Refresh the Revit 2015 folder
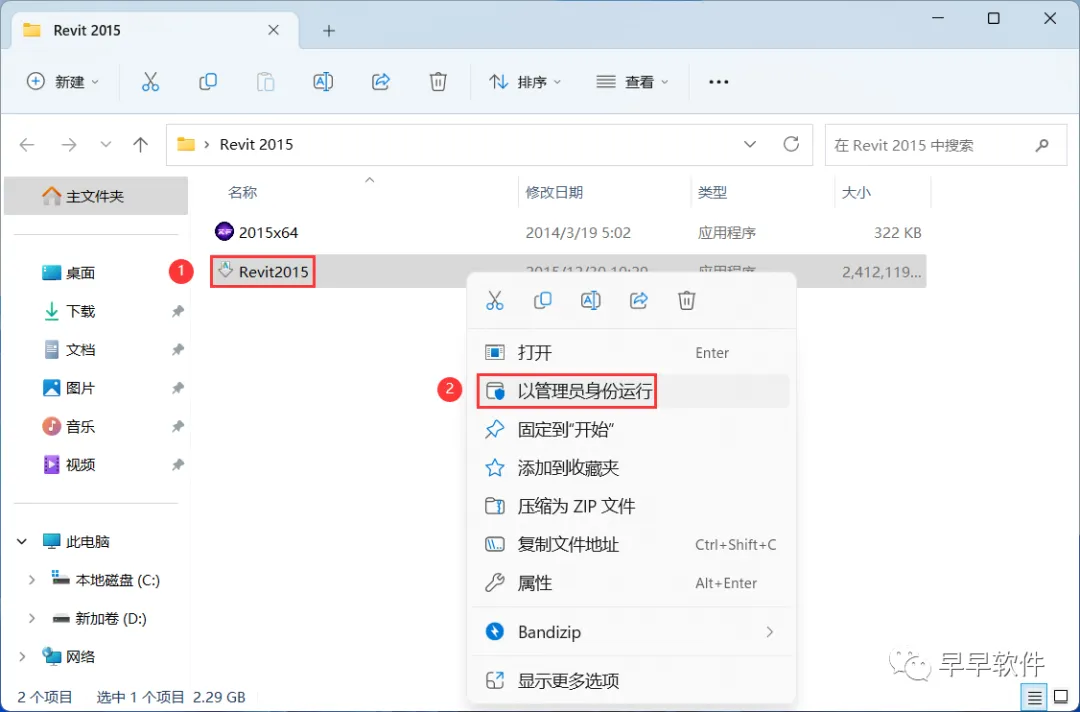The height and width of the screenshot is (712, 1080). (x=791, y=144)
